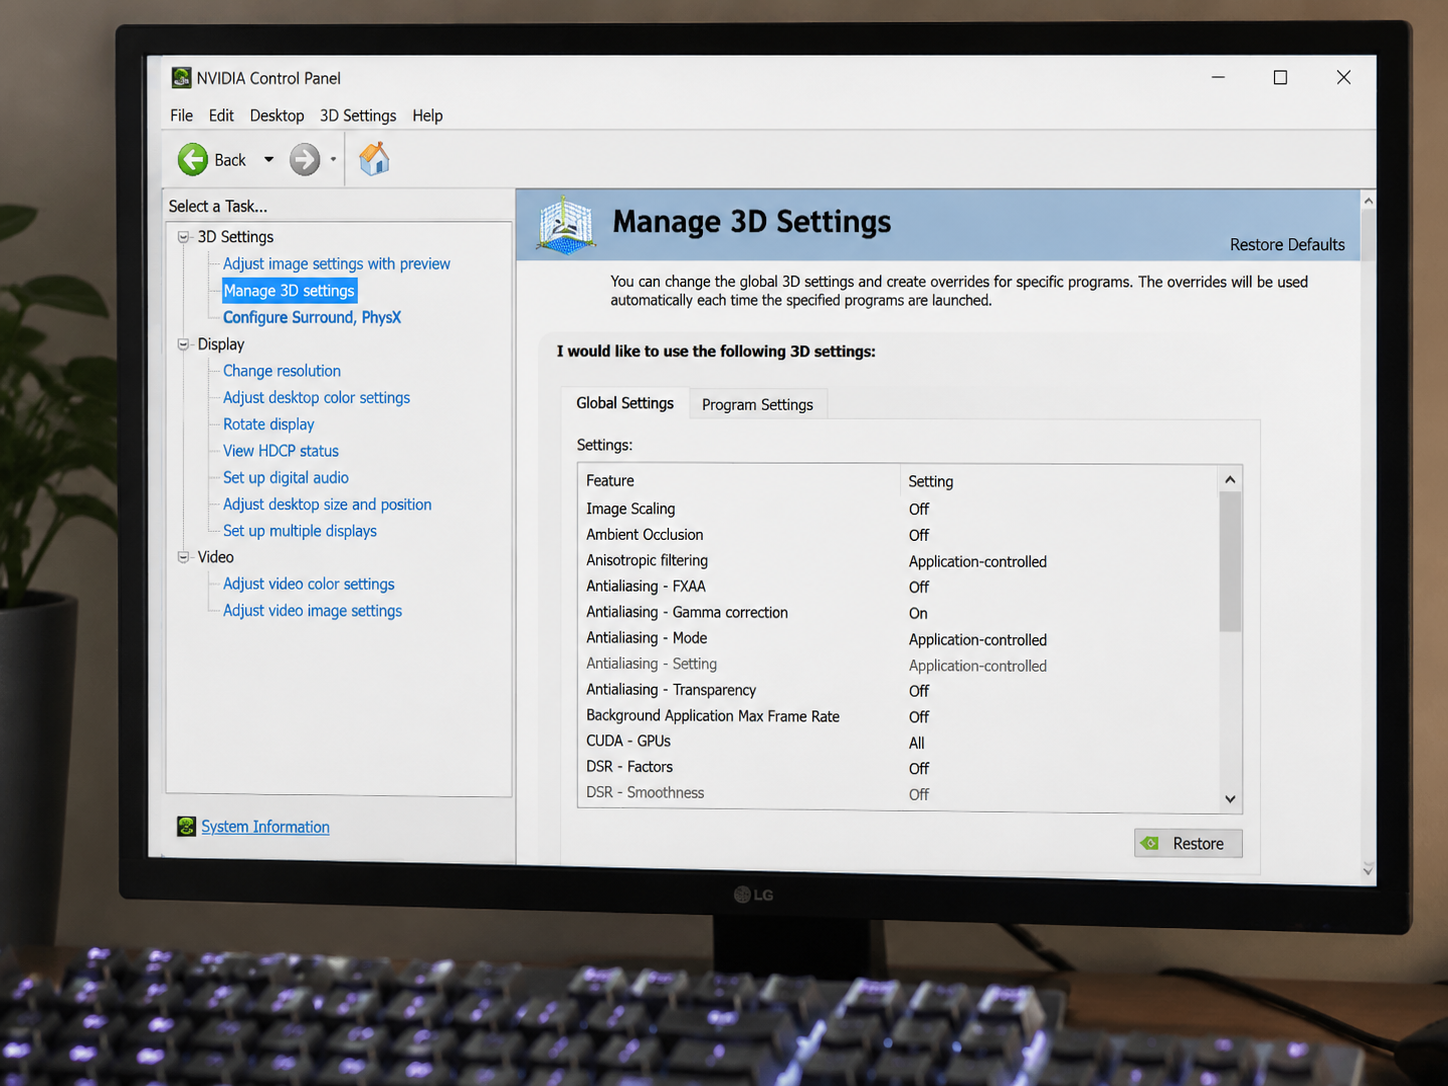Click the On value for Gamma correction
This screenshot has width=1448, height=1086.
coord(918,613)
